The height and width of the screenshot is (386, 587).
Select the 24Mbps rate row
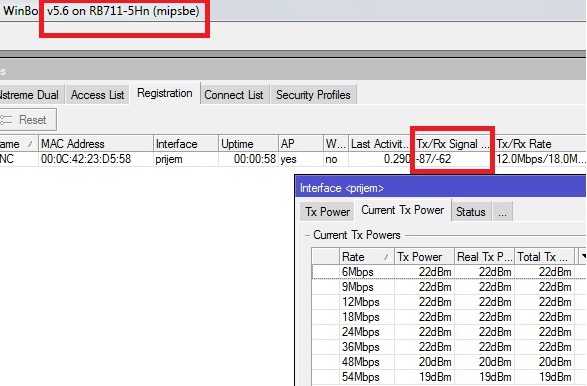(x=448, y=332)
